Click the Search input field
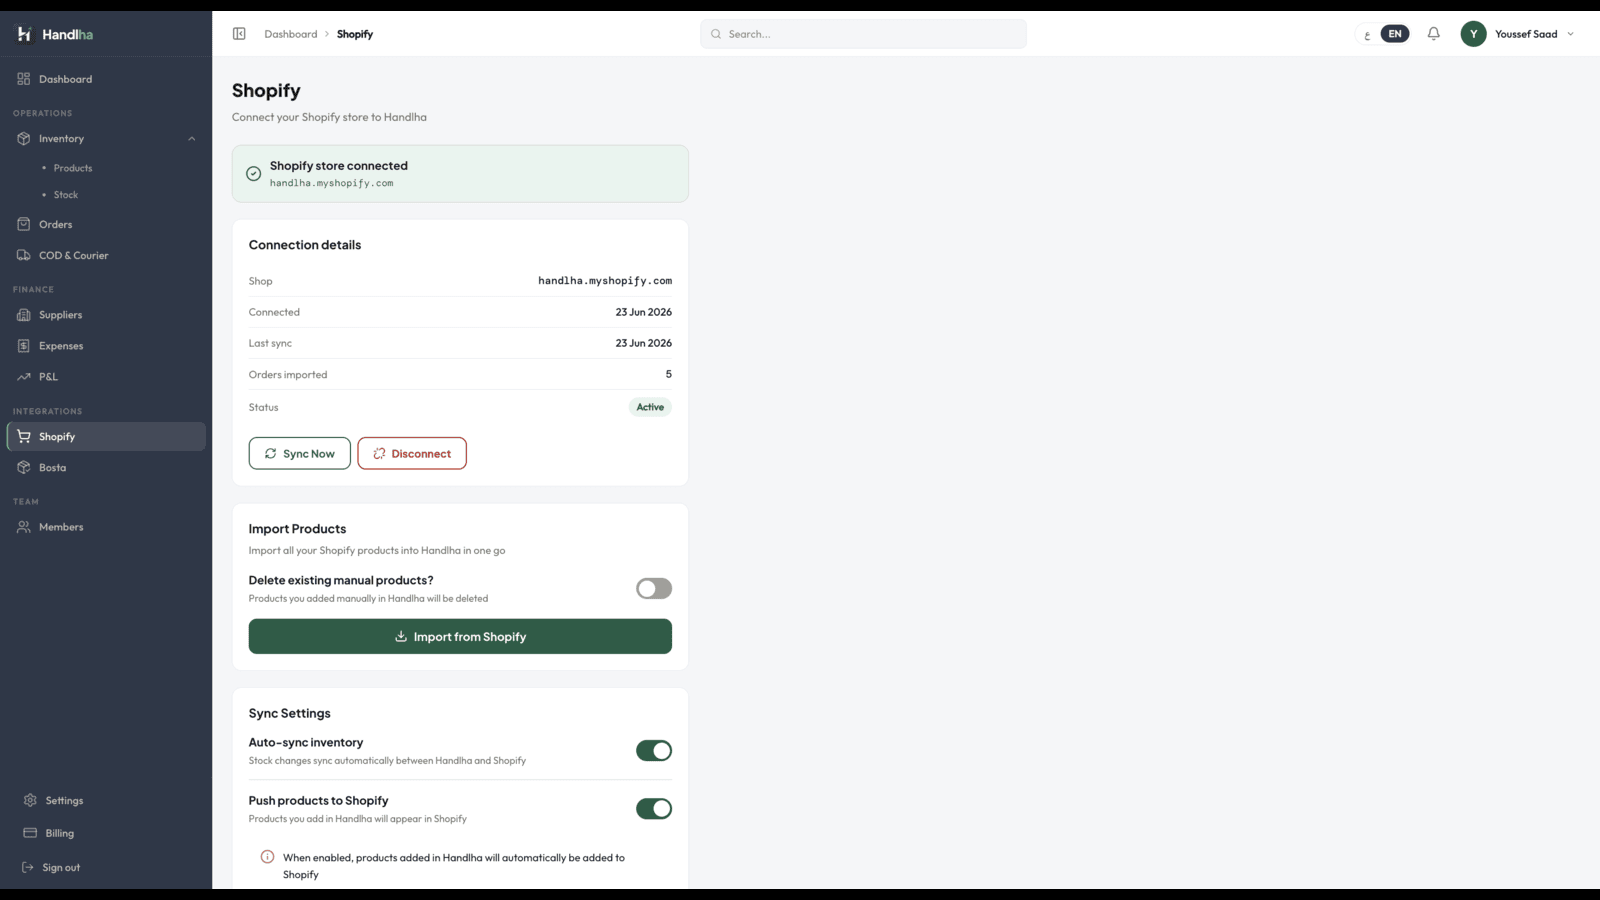The height and width of the screenshot is (900, 1600). (863, 34)
